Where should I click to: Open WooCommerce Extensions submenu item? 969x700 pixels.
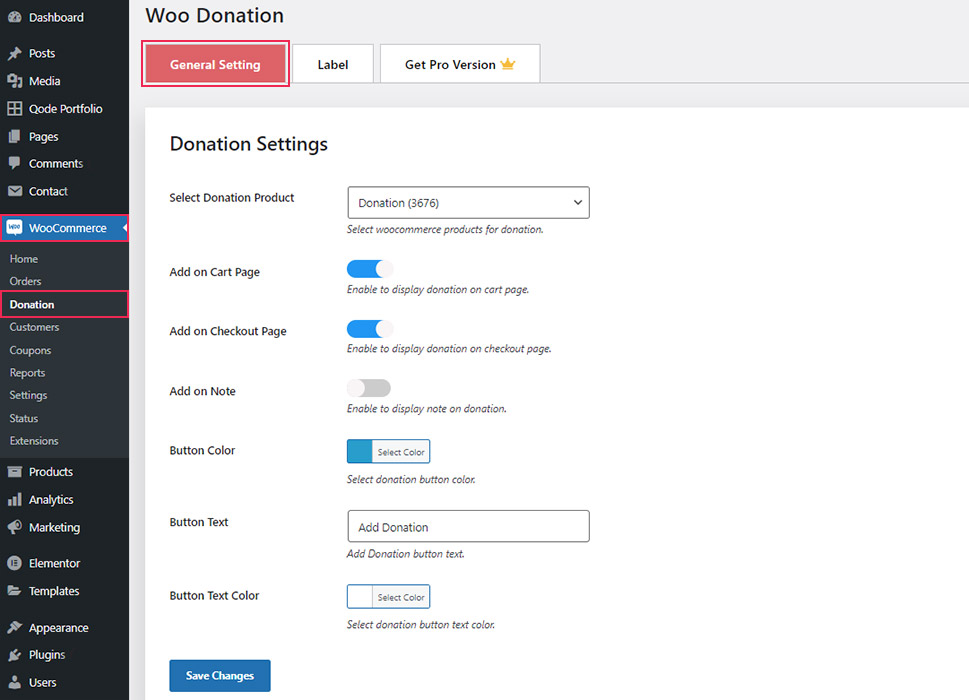tap(34, 441)
